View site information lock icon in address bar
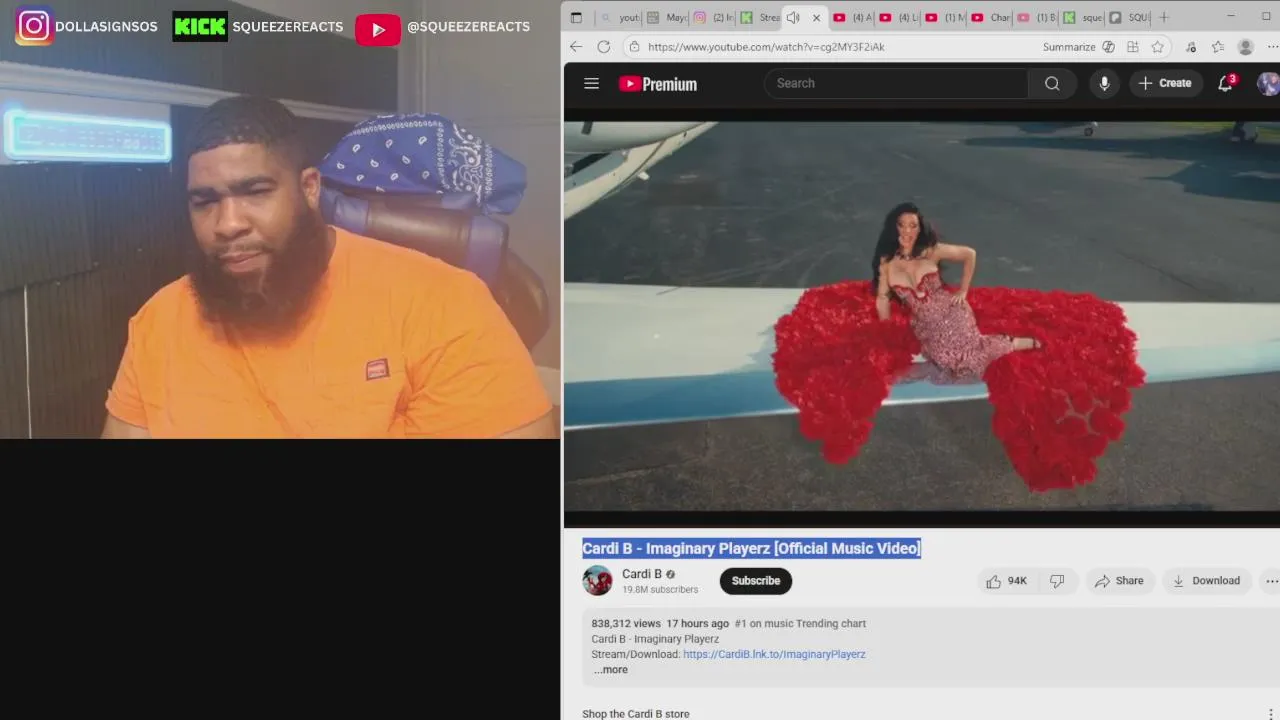Viewport: 1280px width, 720px height. tap(634, 47)
